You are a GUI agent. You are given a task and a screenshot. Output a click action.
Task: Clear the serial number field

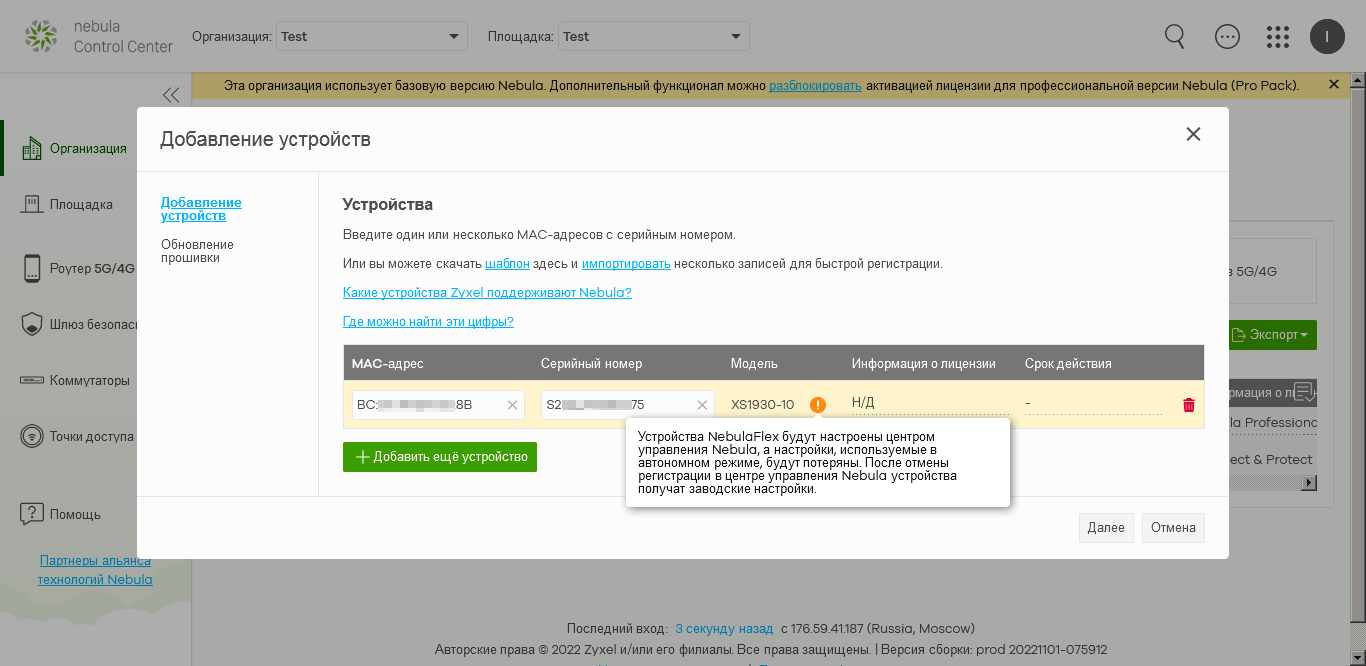pyautogui.click(x=702, y=405)
